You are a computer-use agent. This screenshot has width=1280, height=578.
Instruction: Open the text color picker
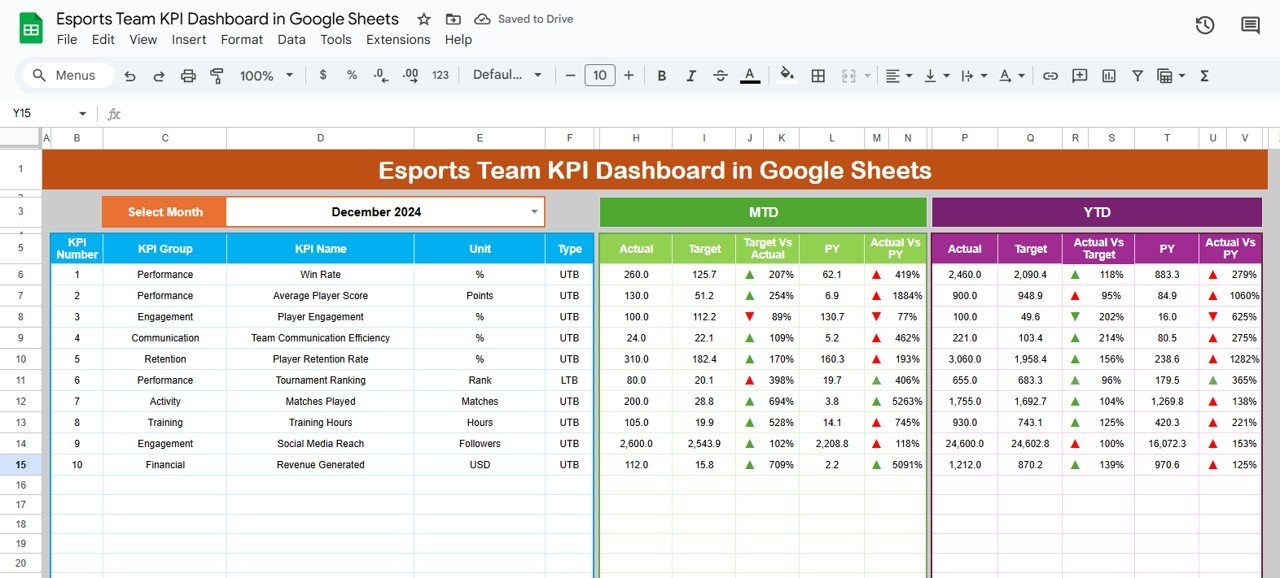750,75
